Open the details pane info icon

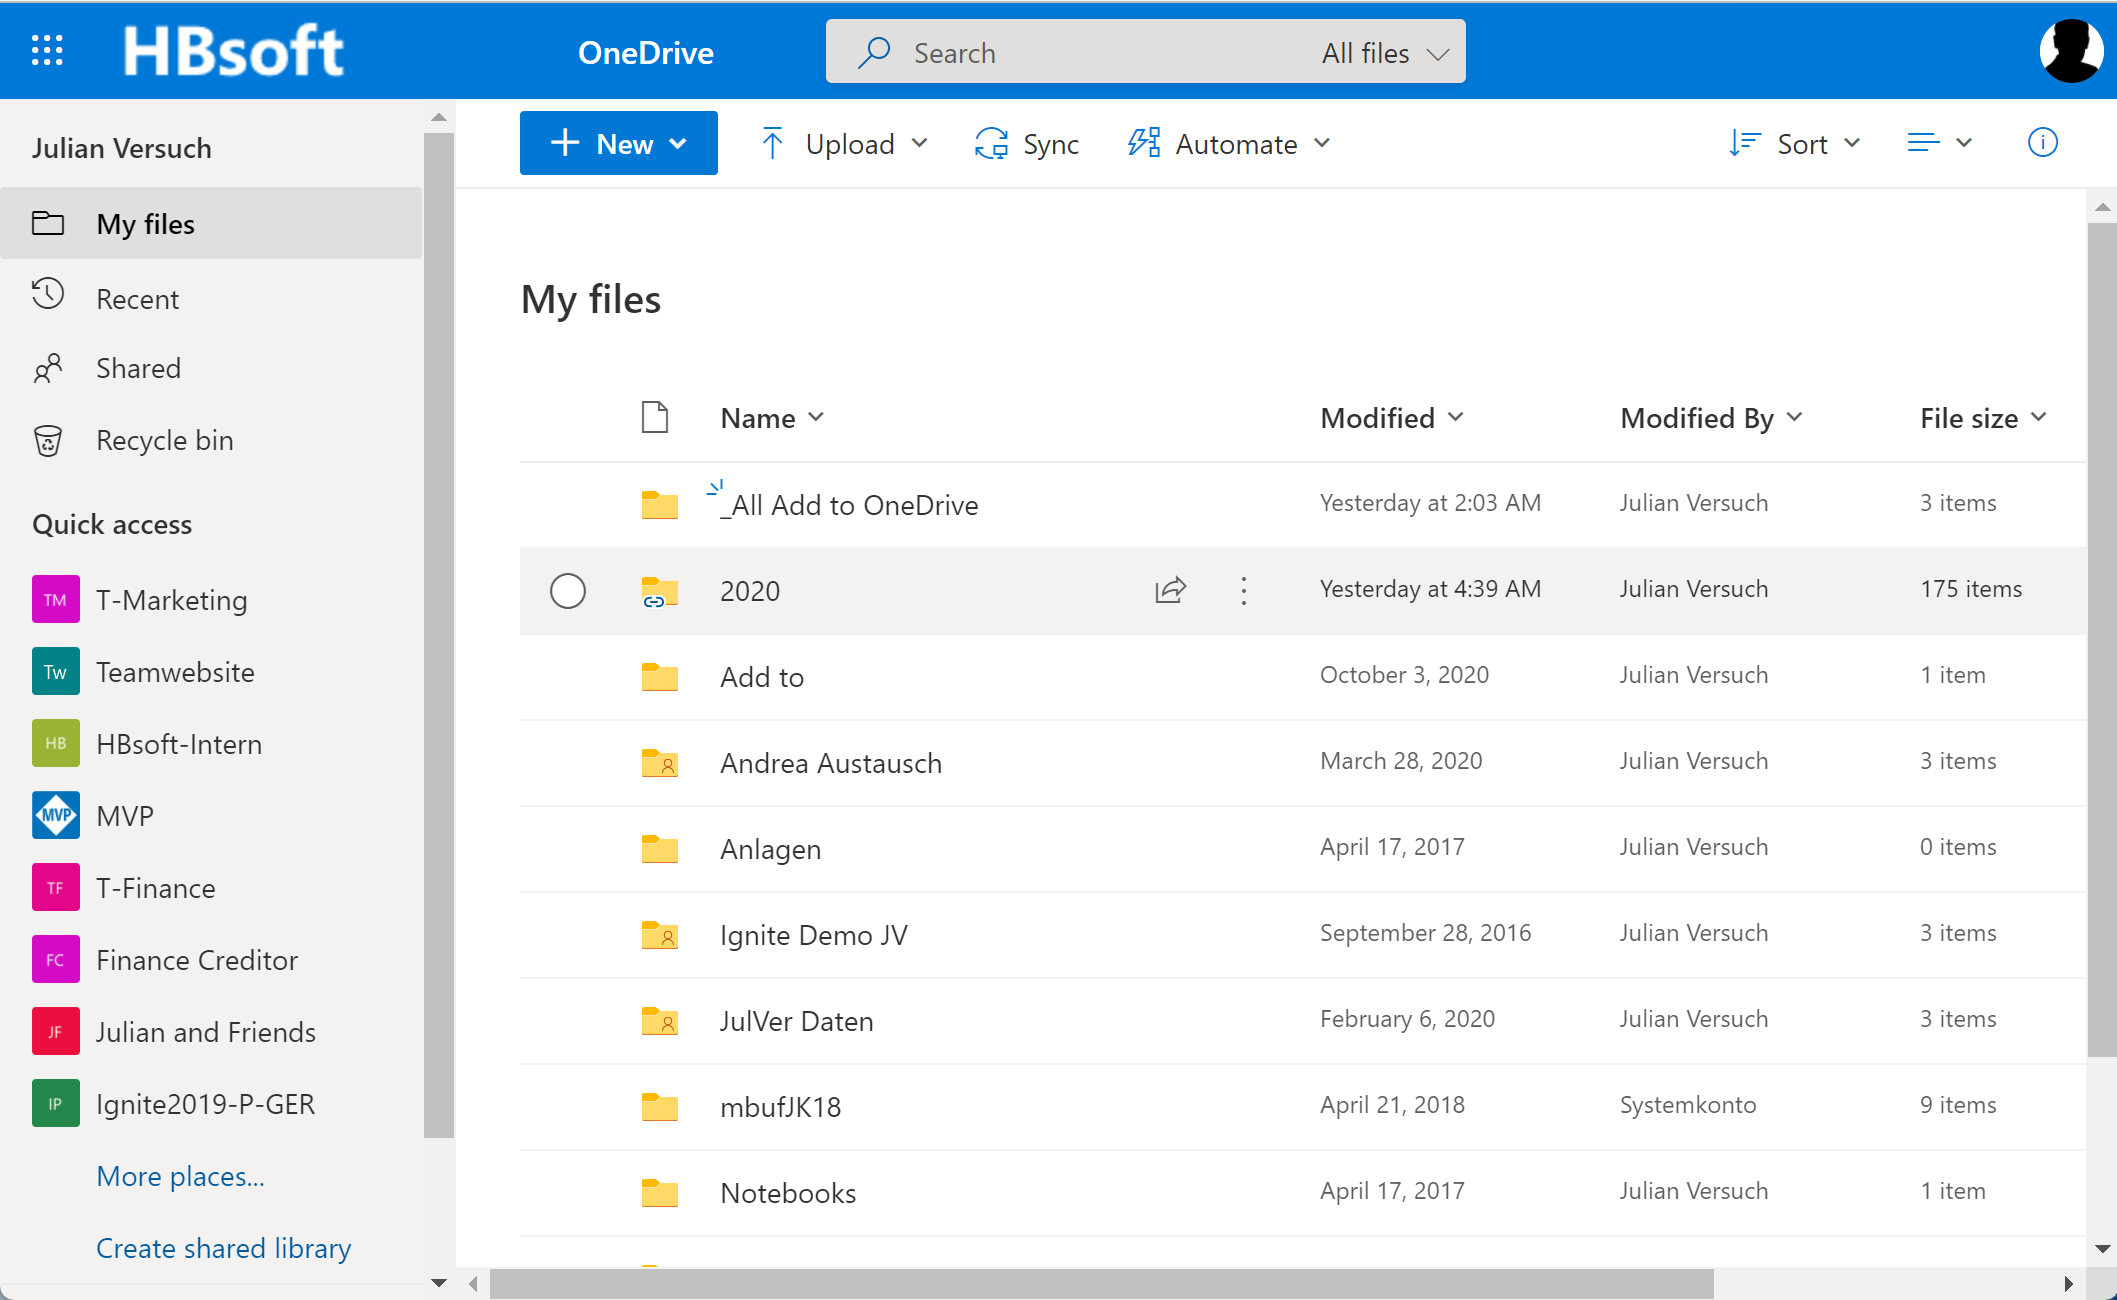(2042, 143)
